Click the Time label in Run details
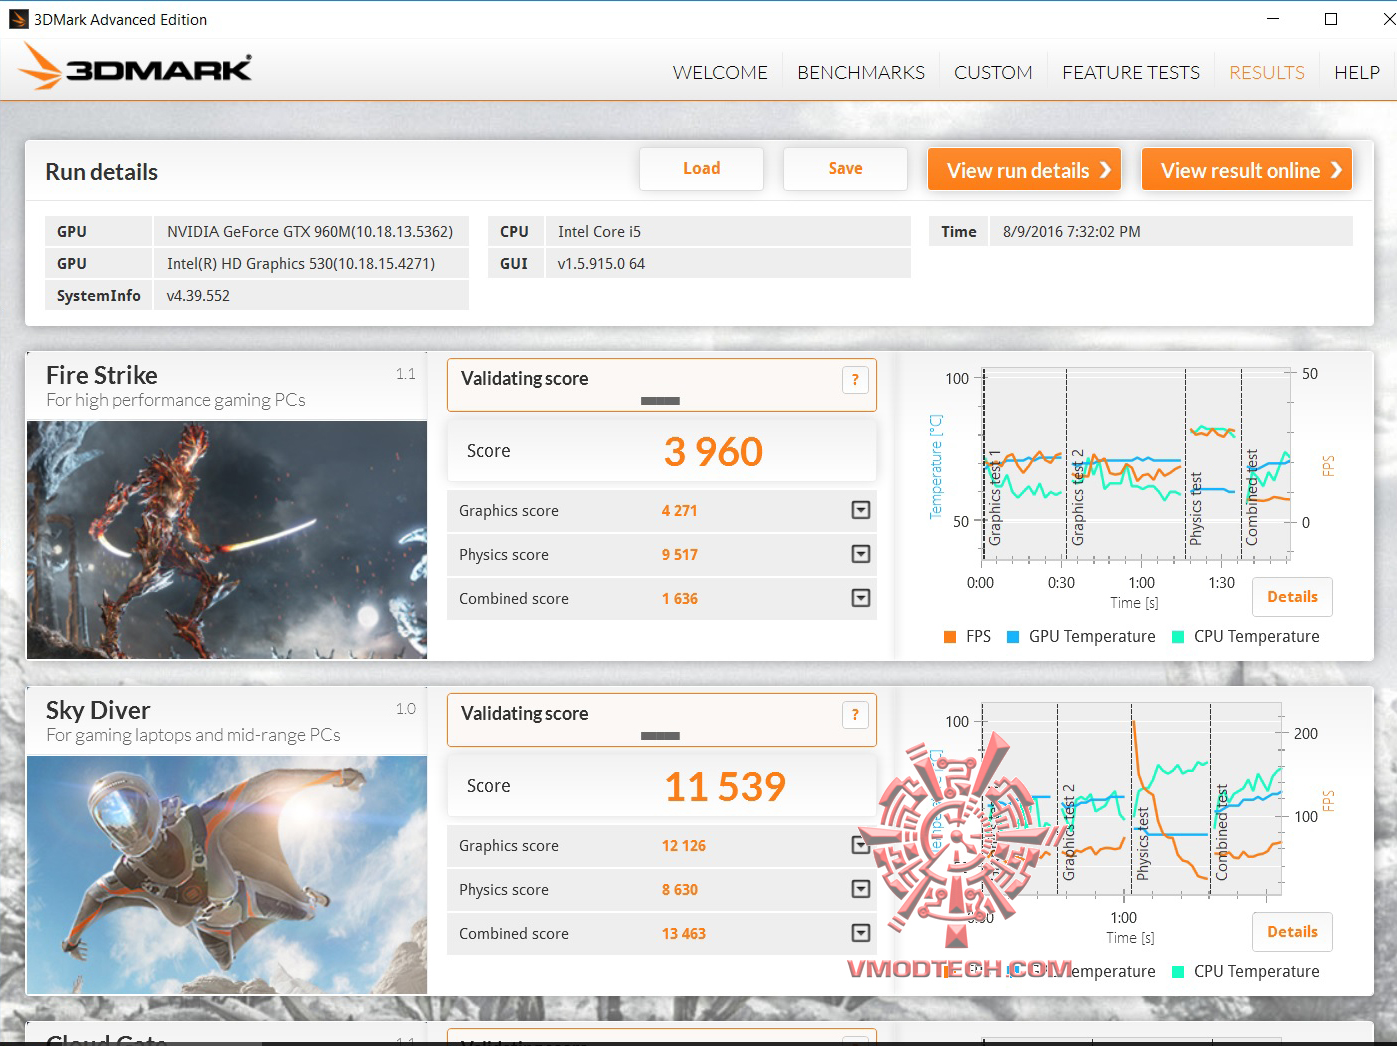The width and height of the screenshot is (1397, 1046). tap(958, 232)
